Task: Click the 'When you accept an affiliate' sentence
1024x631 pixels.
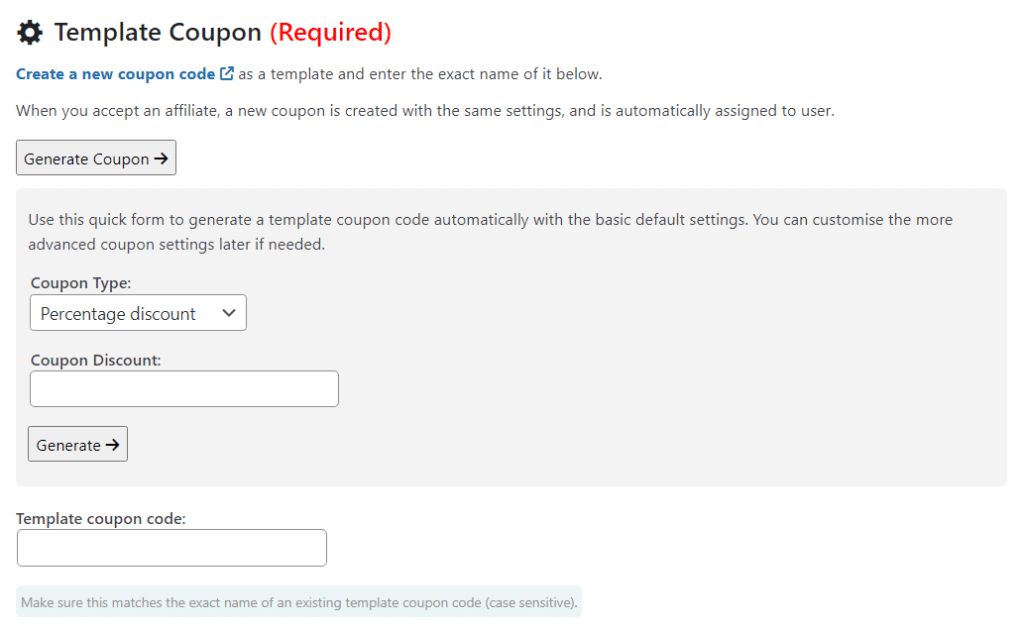Action: click(425, 110)
